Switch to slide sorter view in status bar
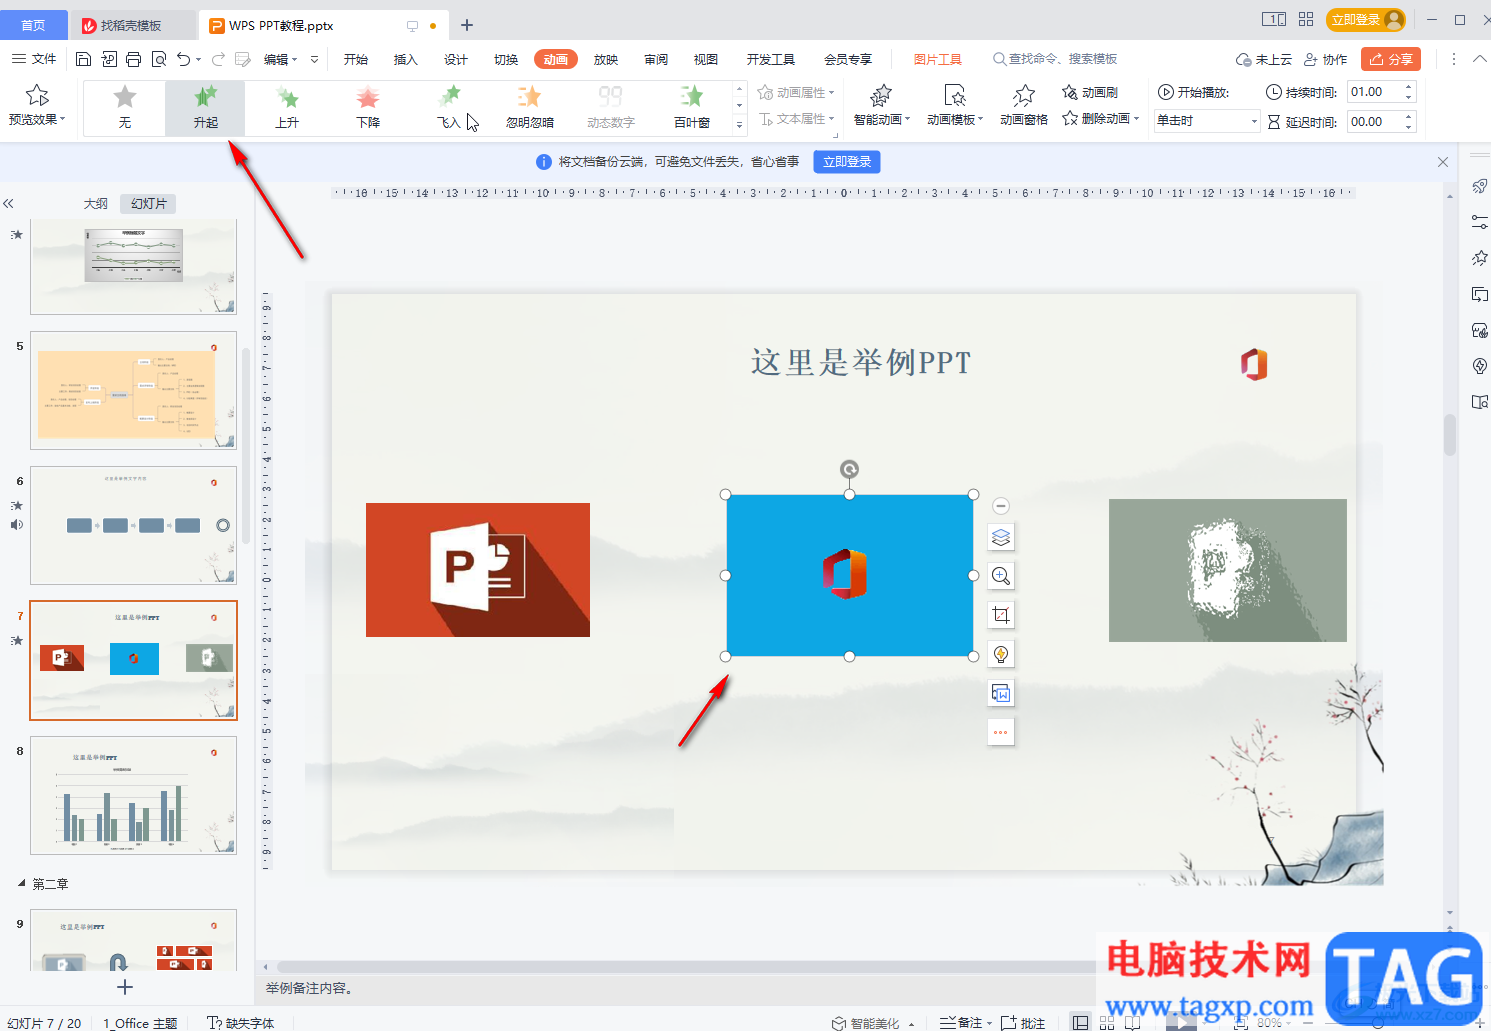The image size is (1491, 1031). tap(1107, 1022)
